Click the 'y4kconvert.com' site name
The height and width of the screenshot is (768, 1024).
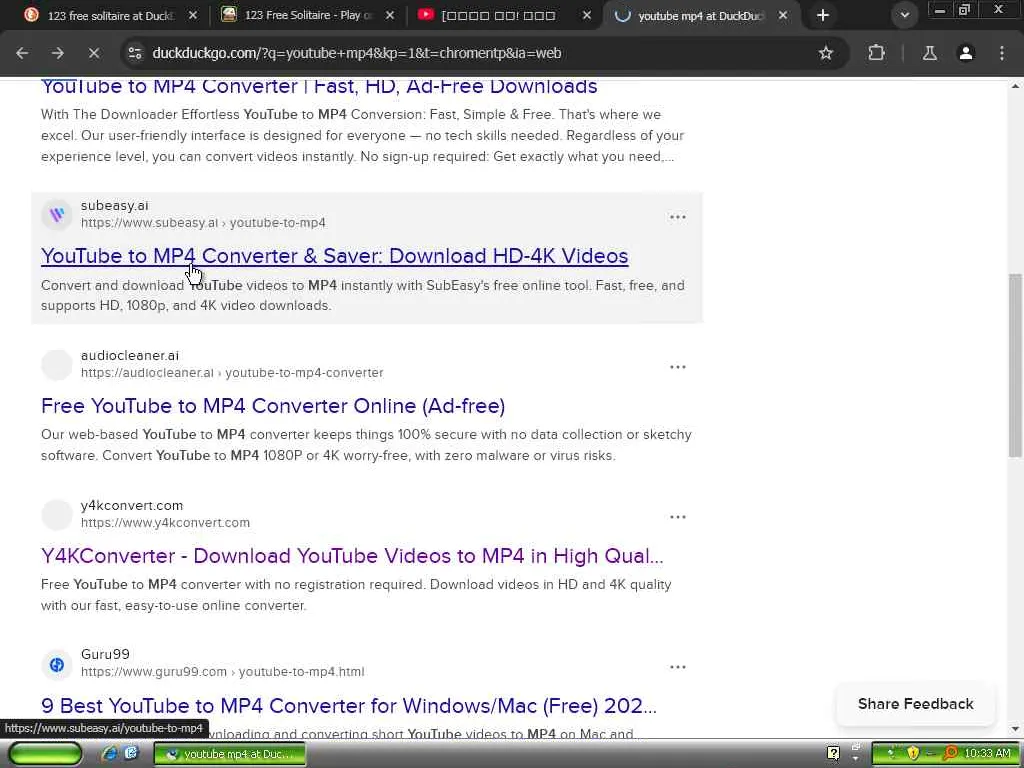pos(132,505)
